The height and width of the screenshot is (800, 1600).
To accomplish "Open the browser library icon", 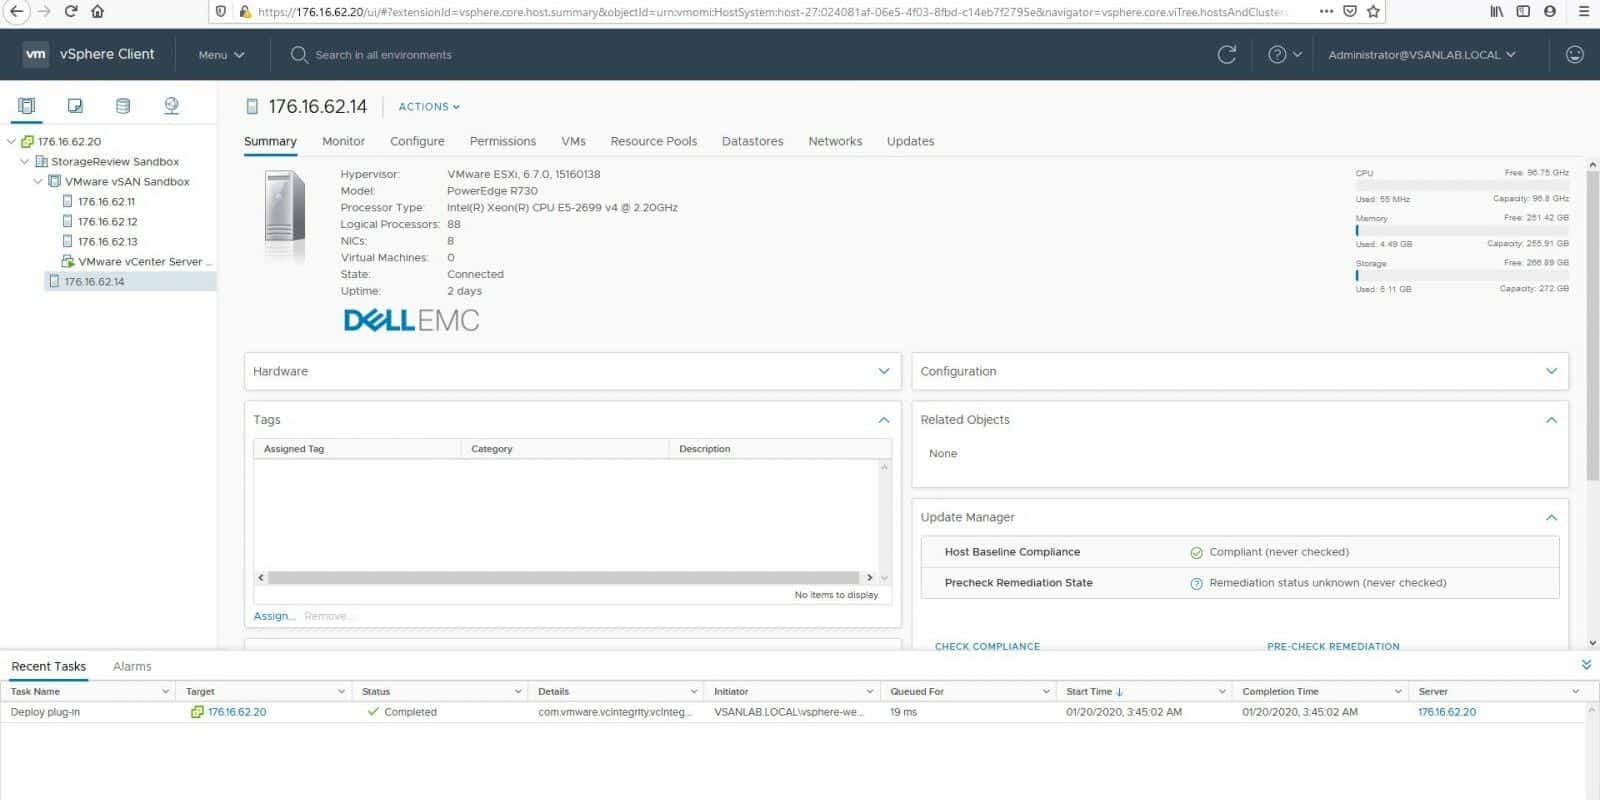I will click(x=1497, y=12).
